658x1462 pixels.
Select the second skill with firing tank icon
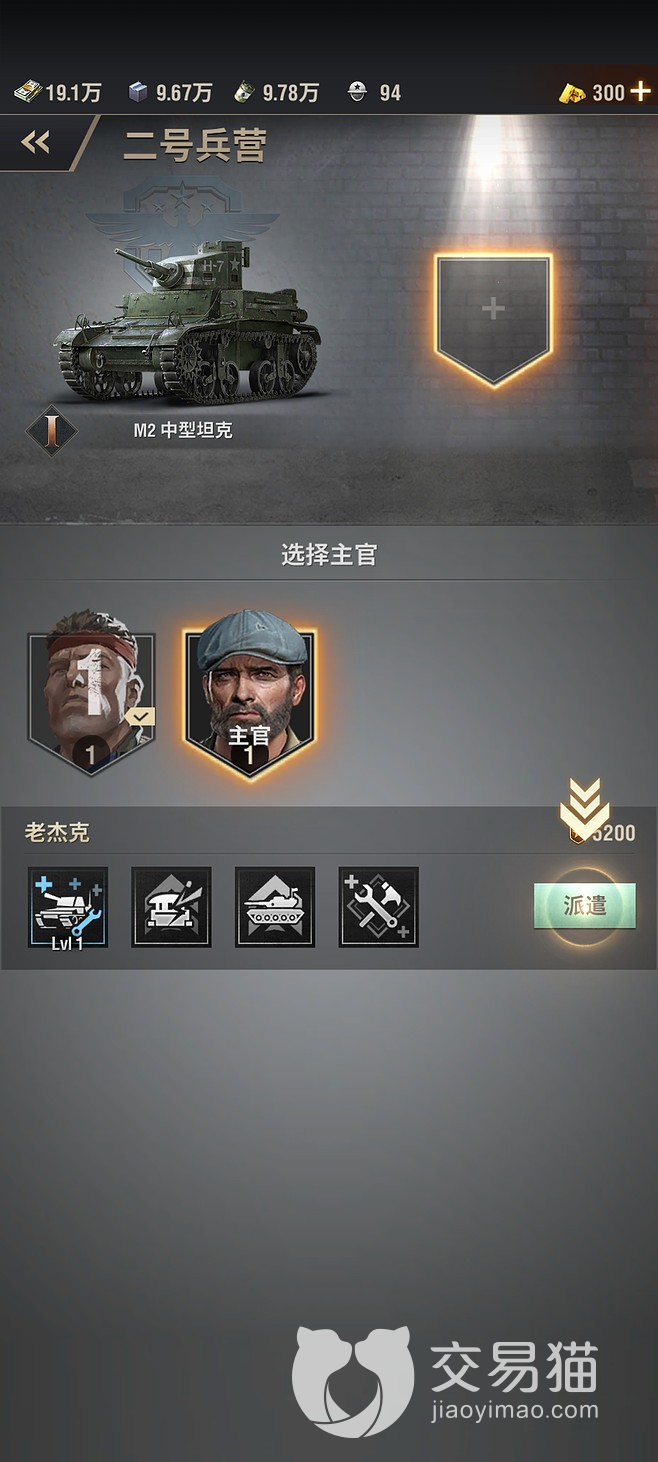tap(171, 907)
